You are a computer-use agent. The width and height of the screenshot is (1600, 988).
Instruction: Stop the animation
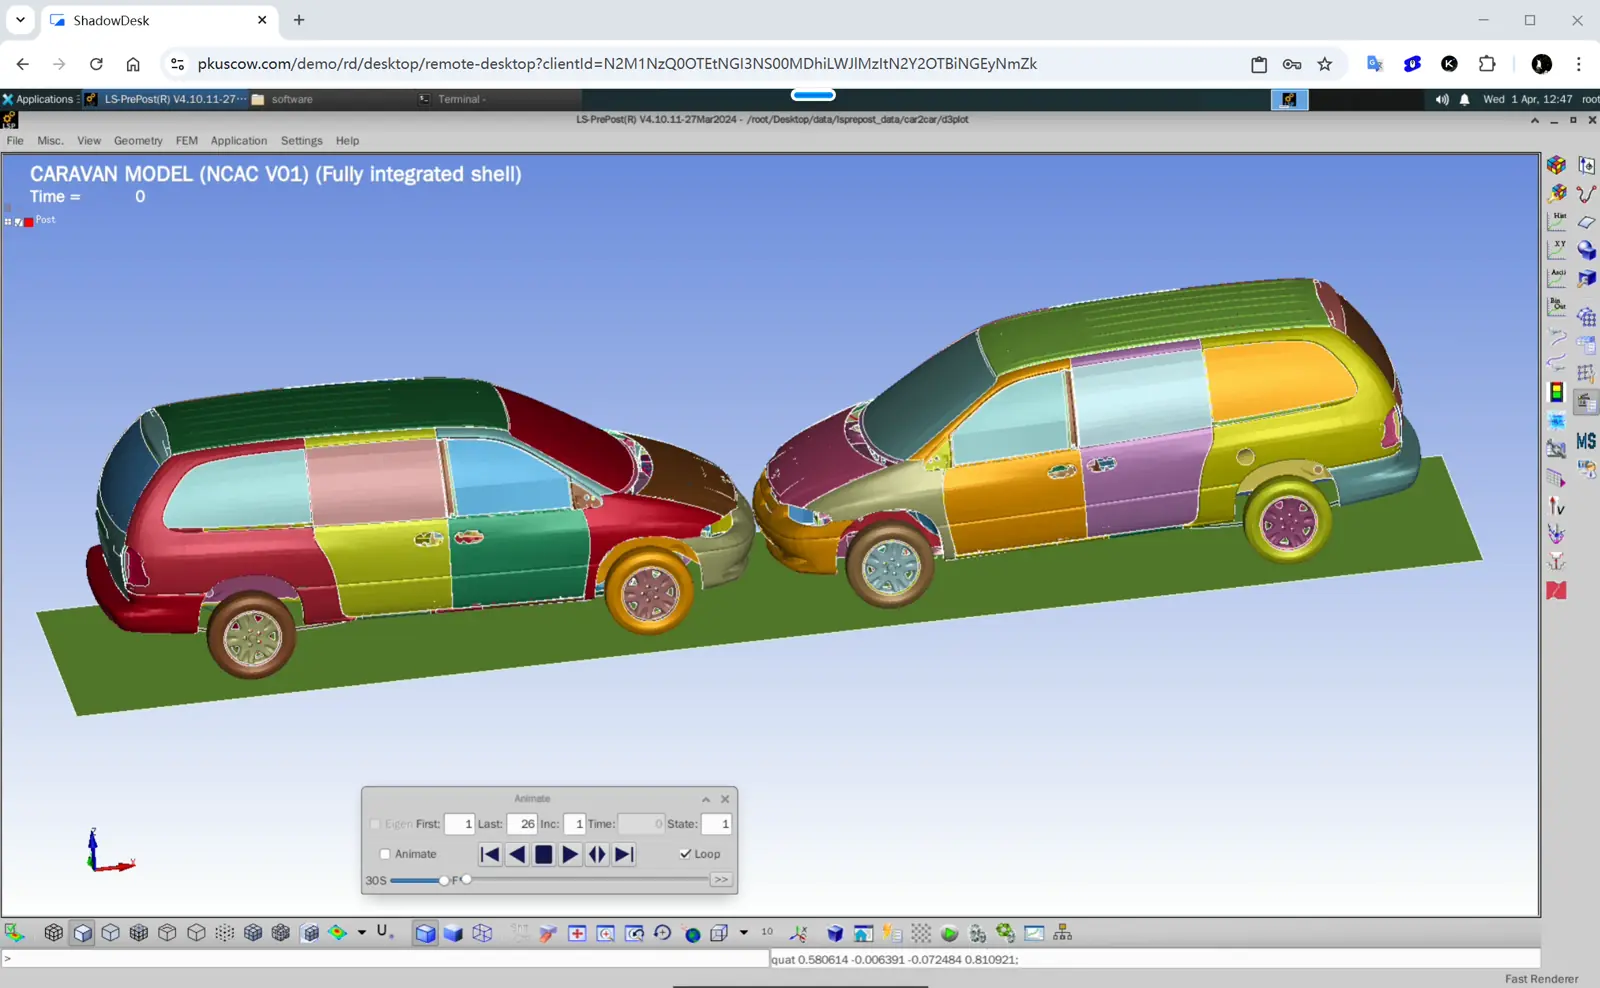pos(543,854)
